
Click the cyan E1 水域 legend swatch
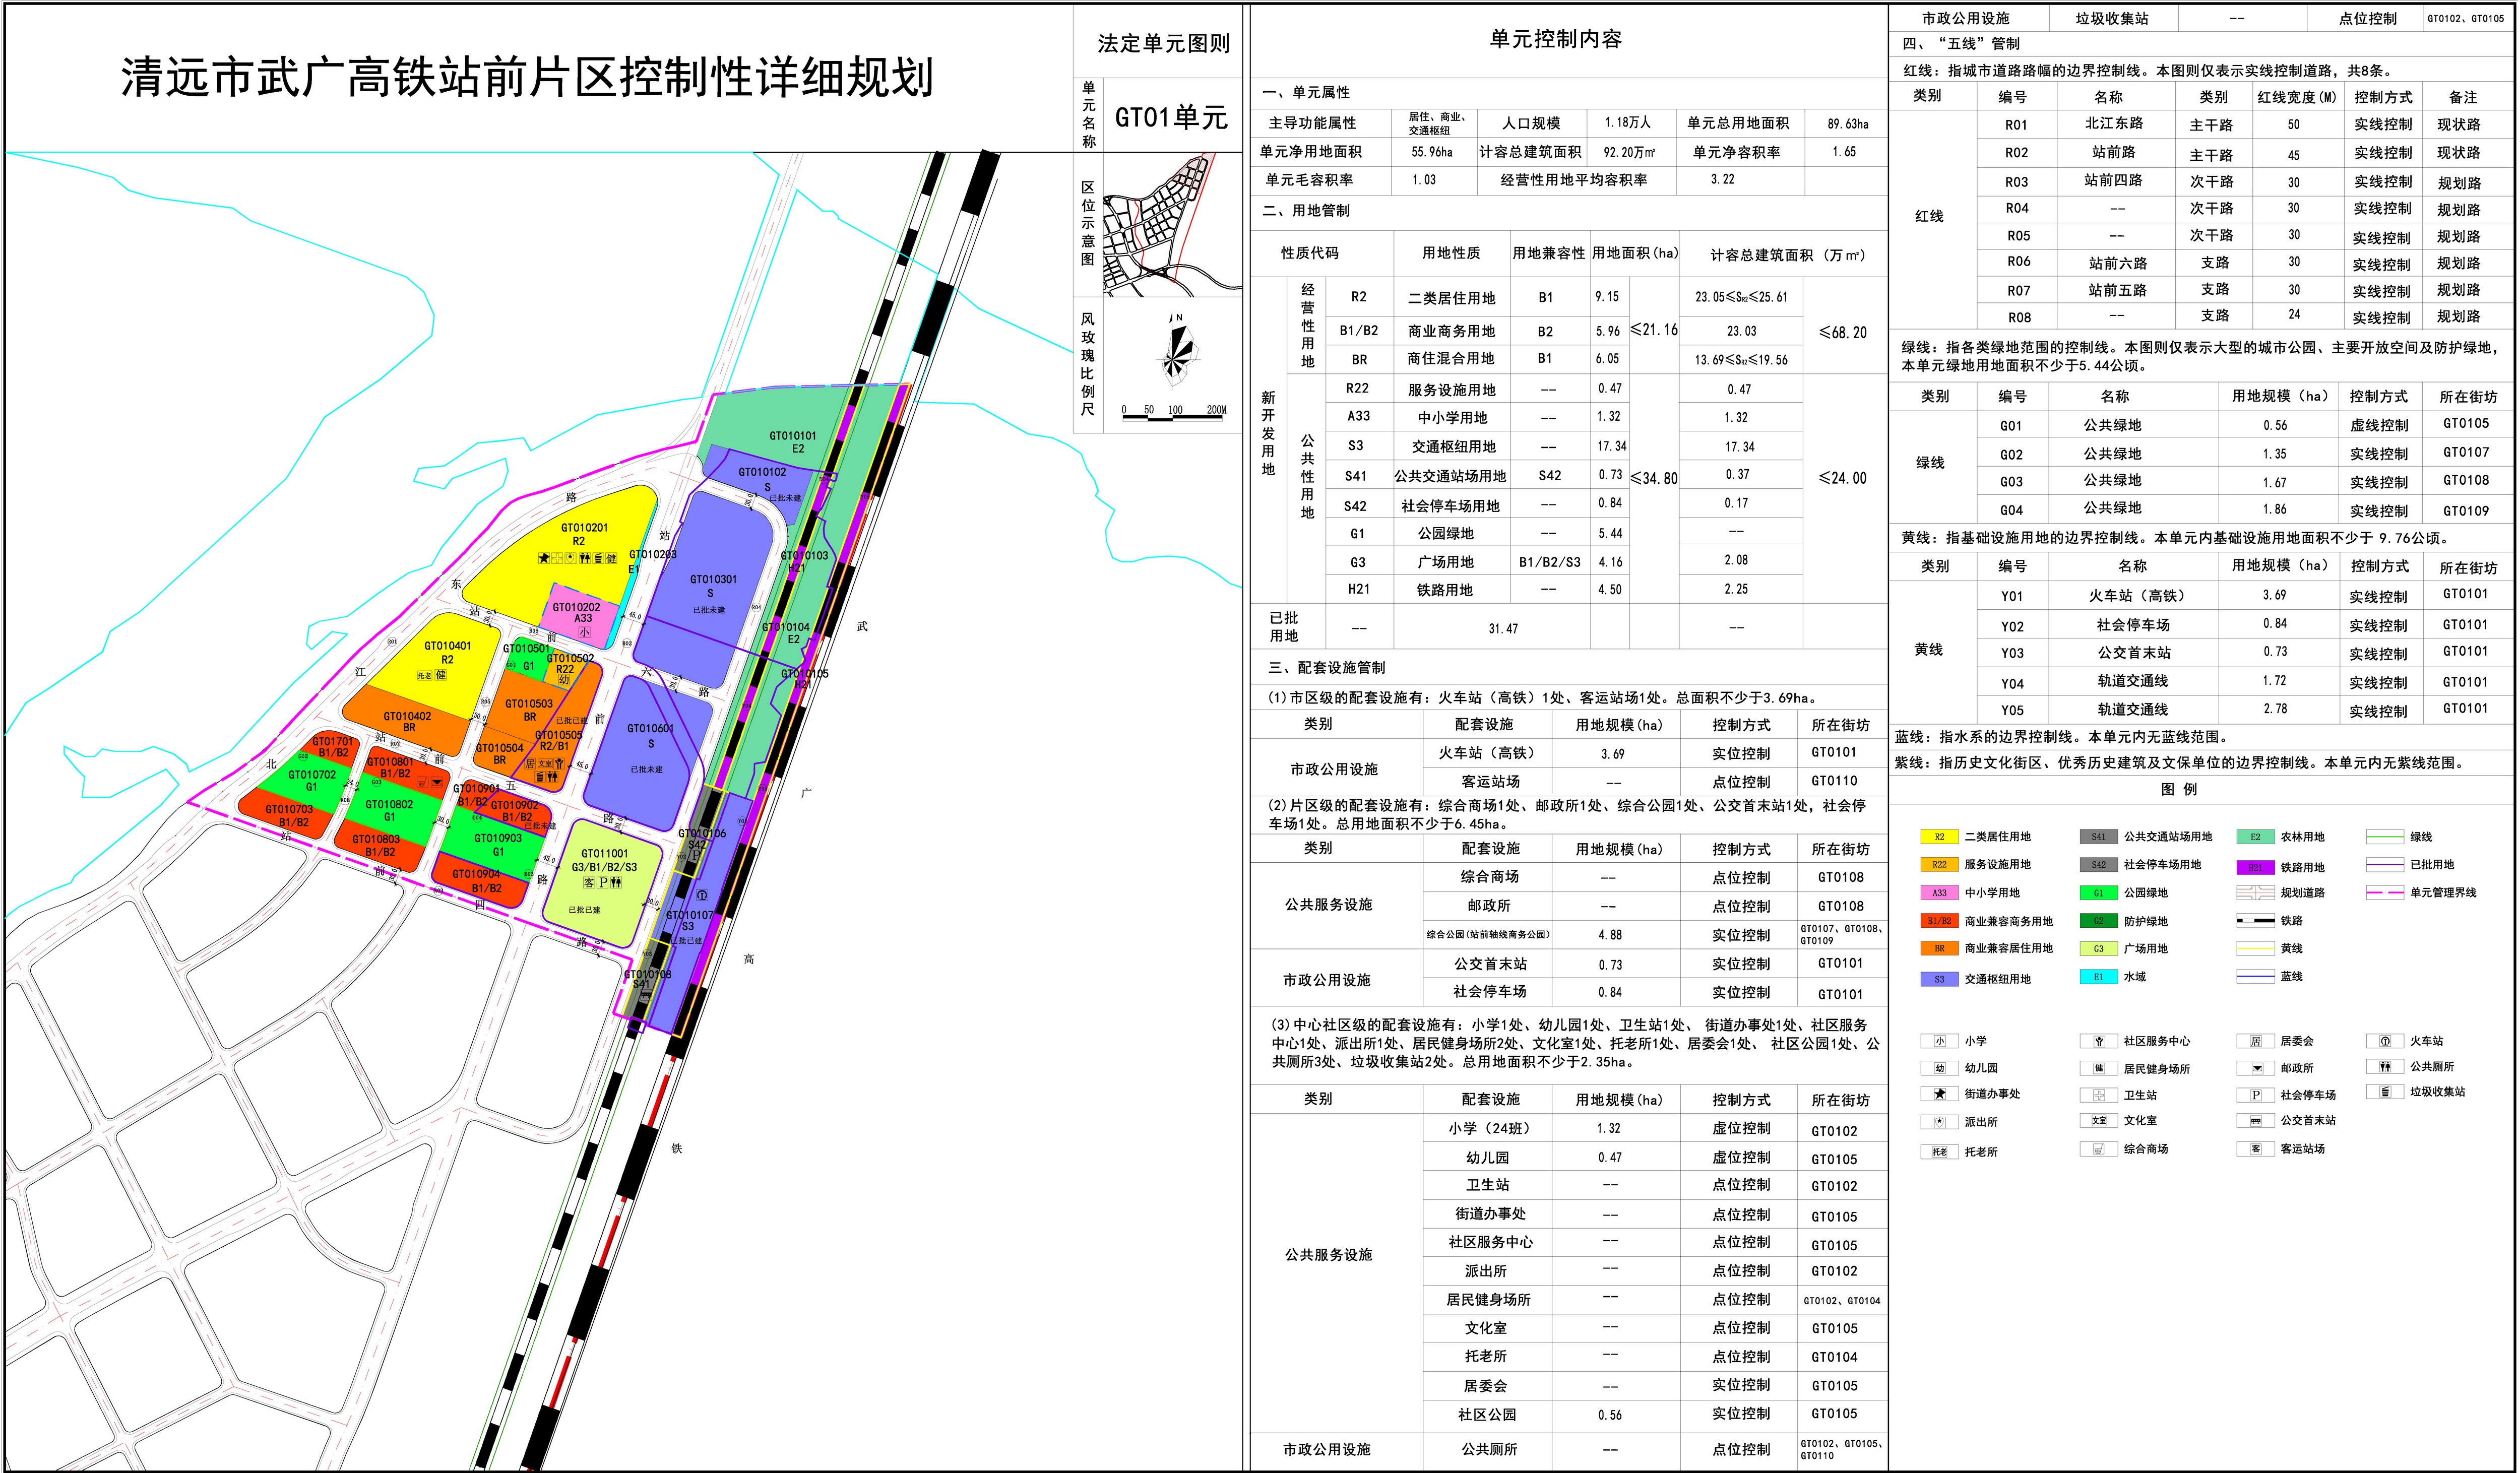[2098, 977]
